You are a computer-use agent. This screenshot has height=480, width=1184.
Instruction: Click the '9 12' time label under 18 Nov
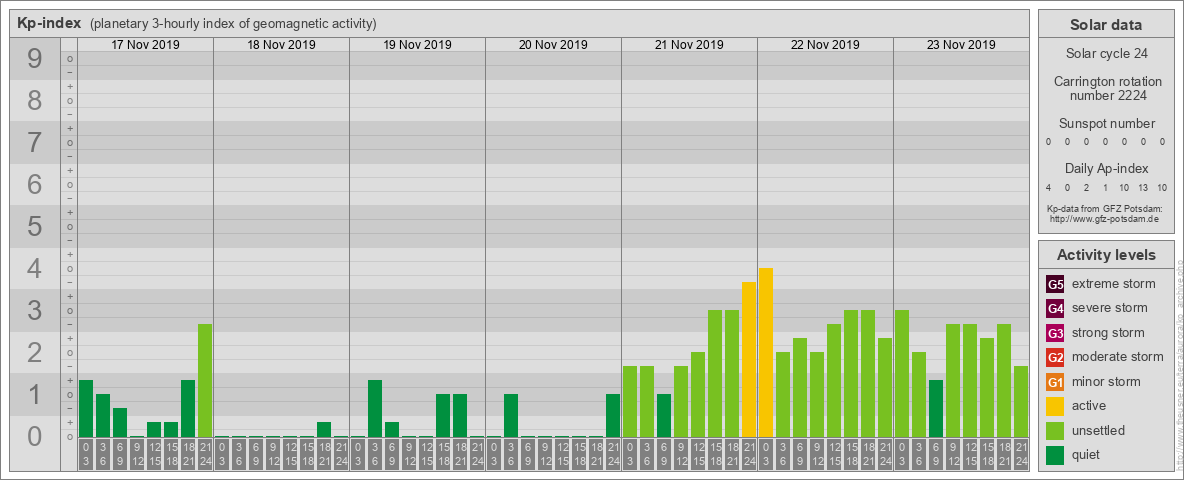click(273, 454)
